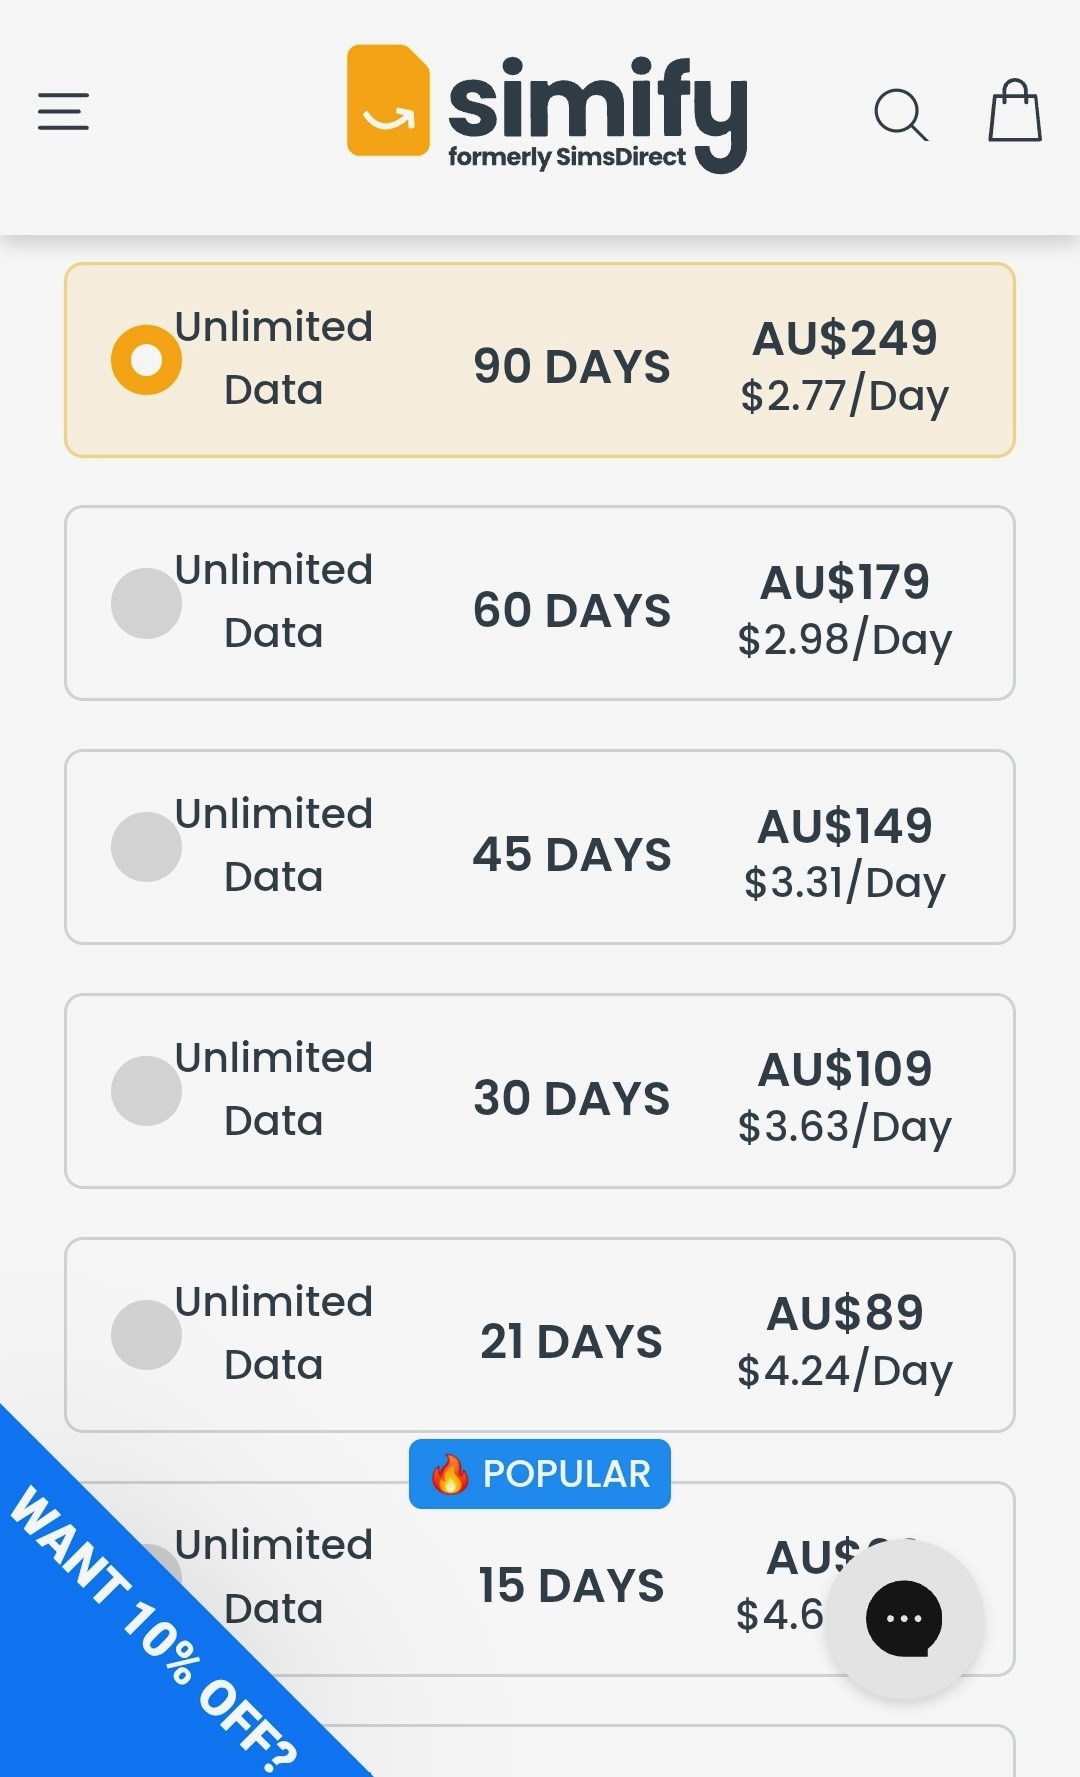Image resolution: width=1080 pixels, height=1777 pixels.
Task: Select the 60 days radio button
Action: tap(146, 603)
